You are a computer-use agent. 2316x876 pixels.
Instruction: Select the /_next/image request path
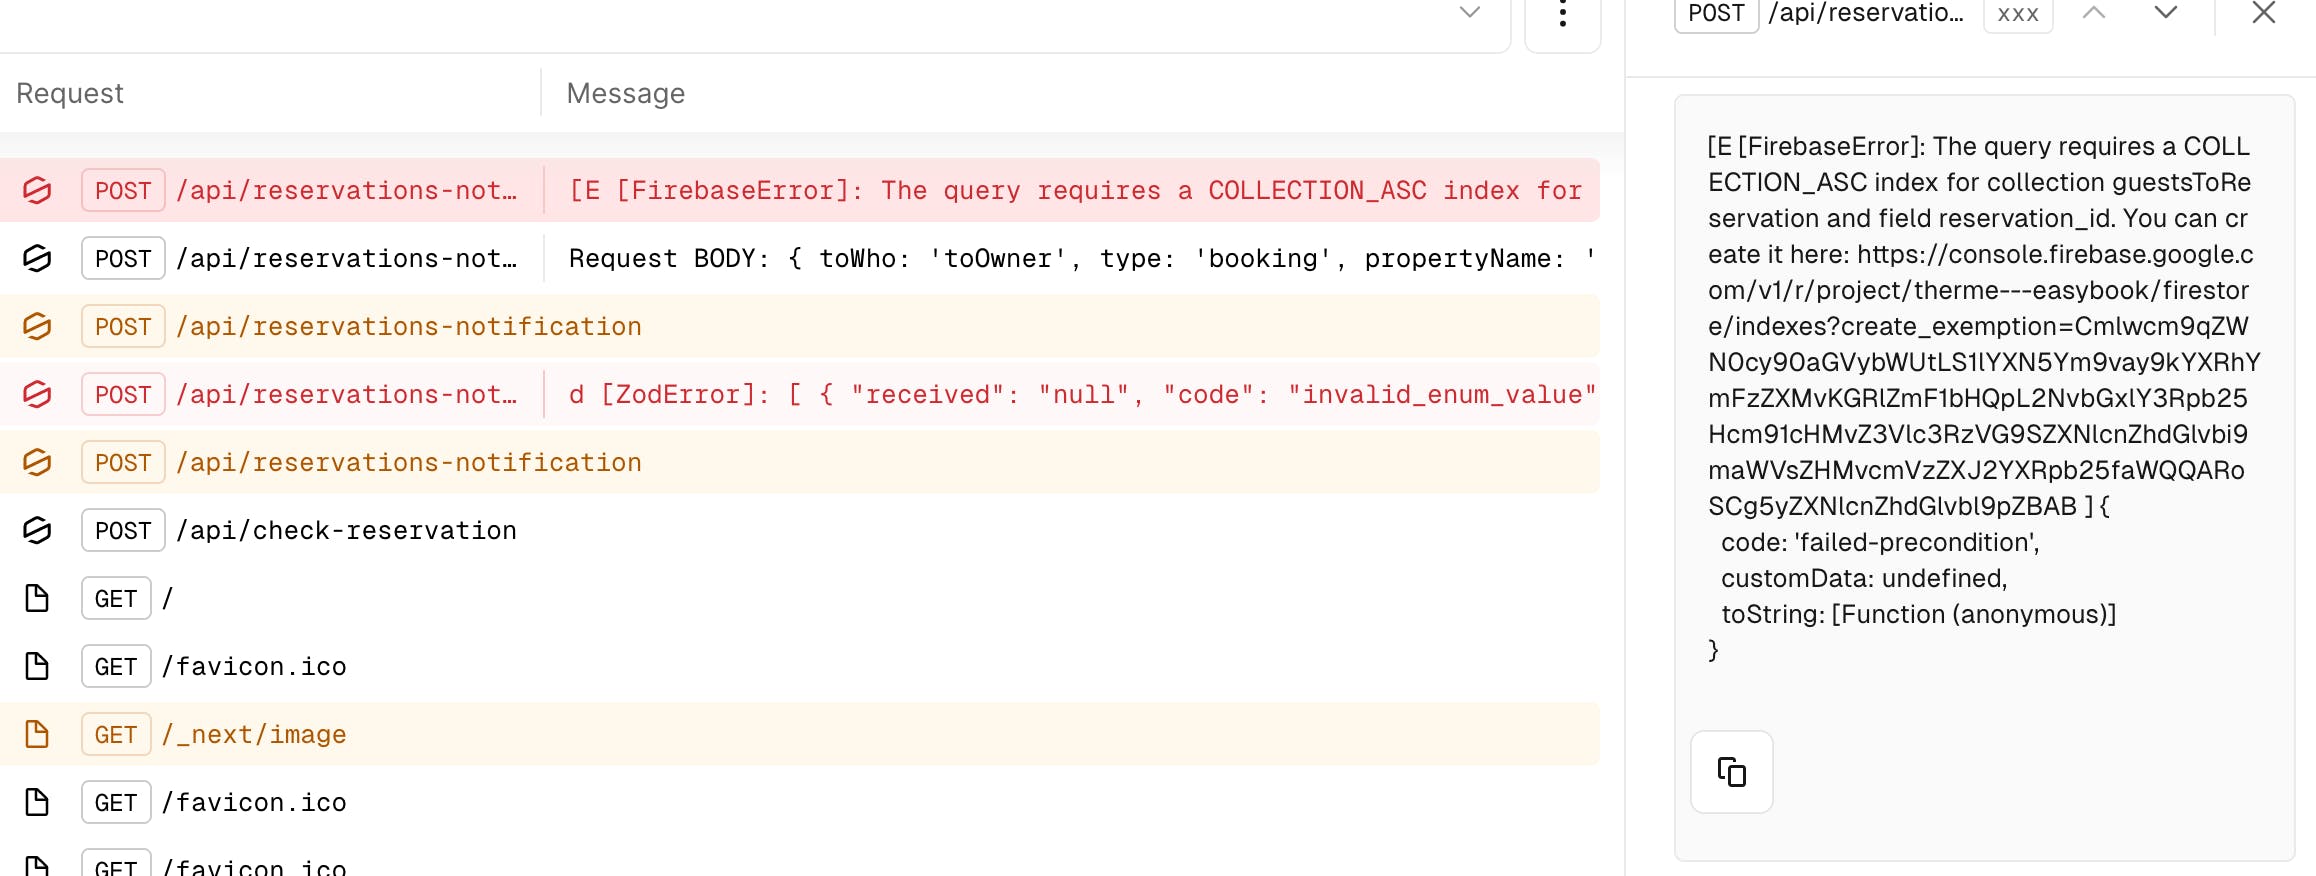(x=254, y=734)
